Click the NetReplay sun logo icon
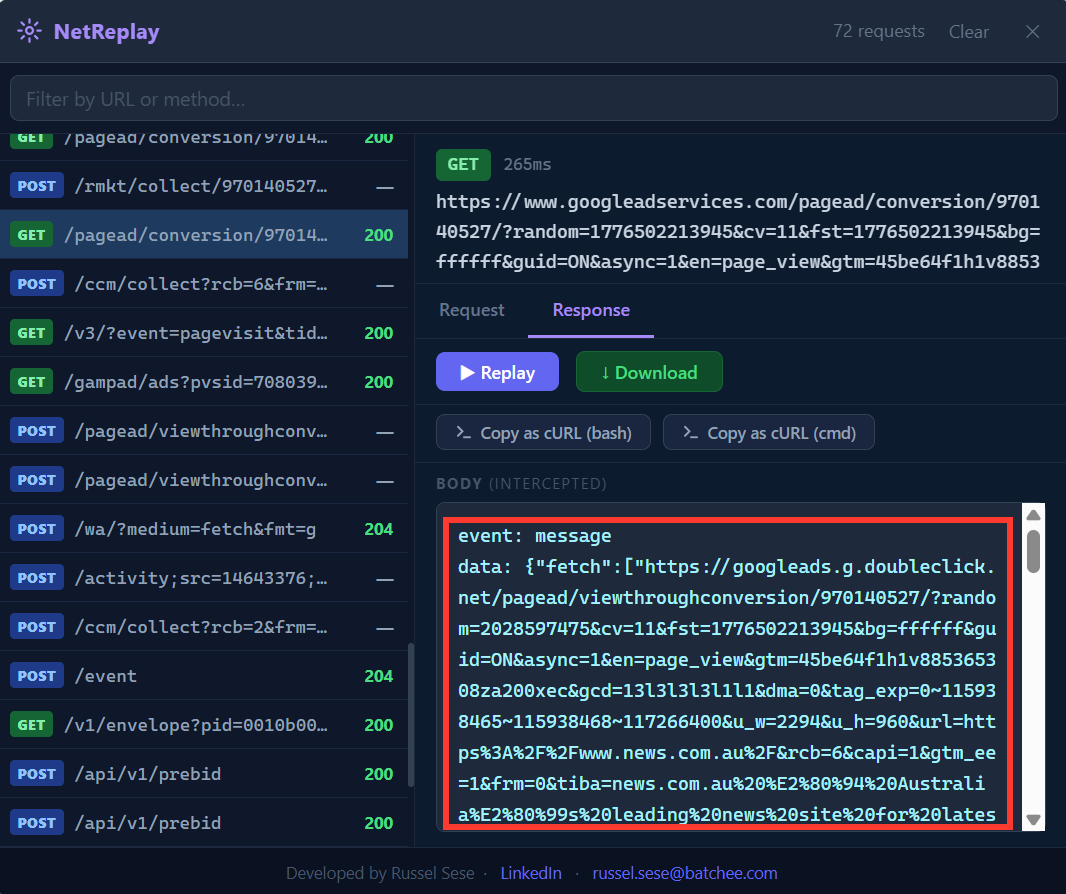This screenshot has height=894, width=1066. click(x=30, y=31)
